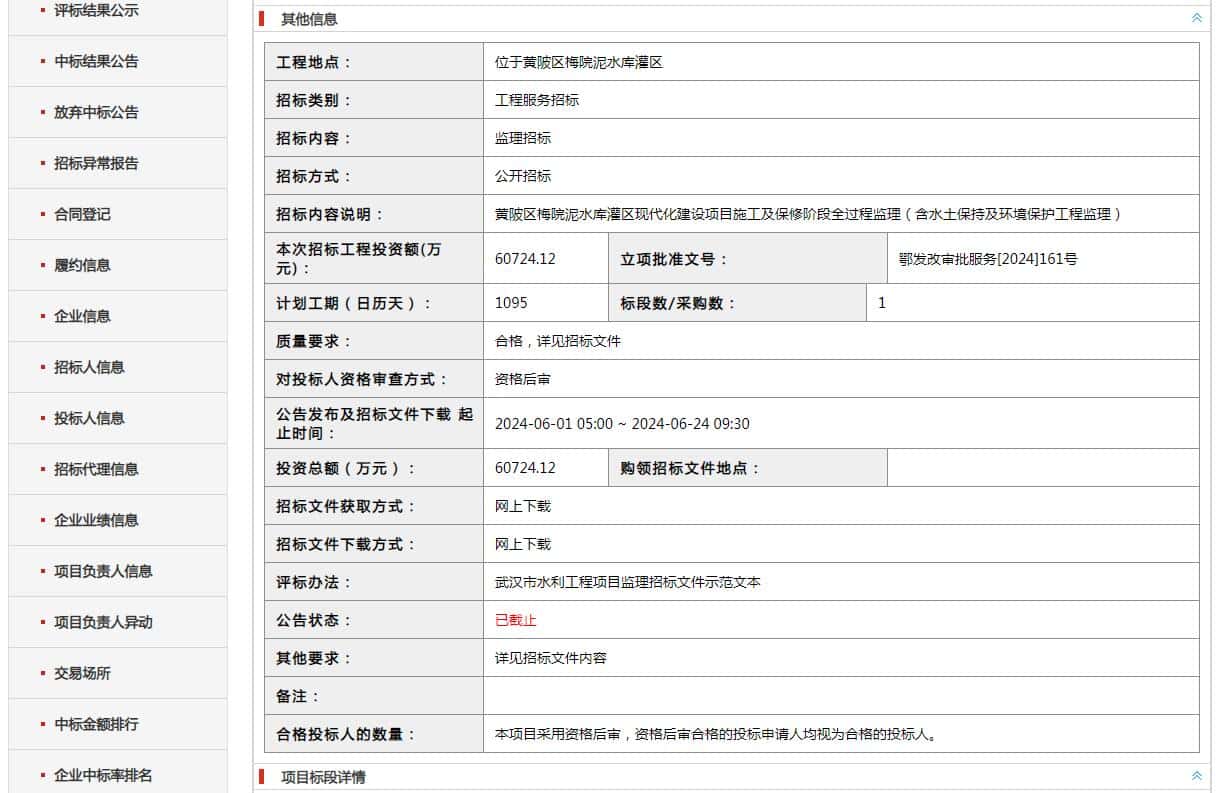Open 评标结果公示 in sidebar
Image resolution: width=1217 pixels, height=793 pixels.
click(x=96, y=11)
